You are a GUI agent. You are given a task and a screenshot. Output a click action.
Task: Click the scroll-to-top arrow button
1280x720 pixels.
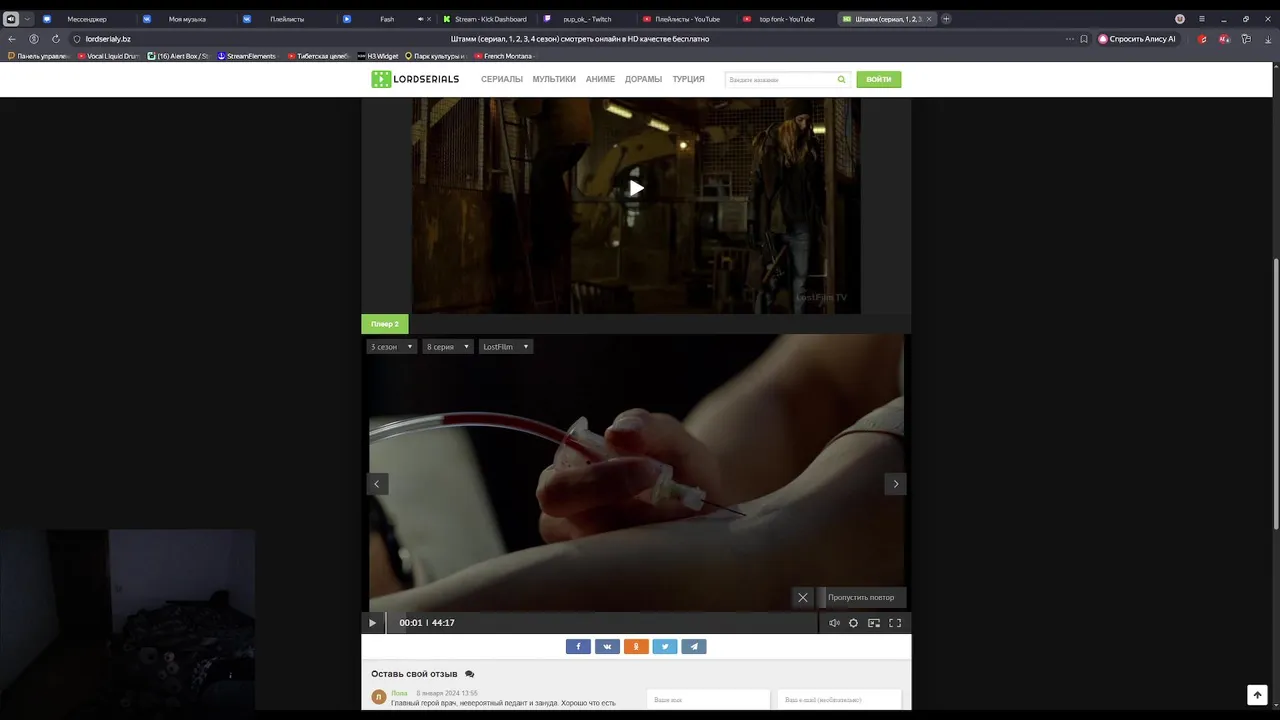pos(1258,695)
